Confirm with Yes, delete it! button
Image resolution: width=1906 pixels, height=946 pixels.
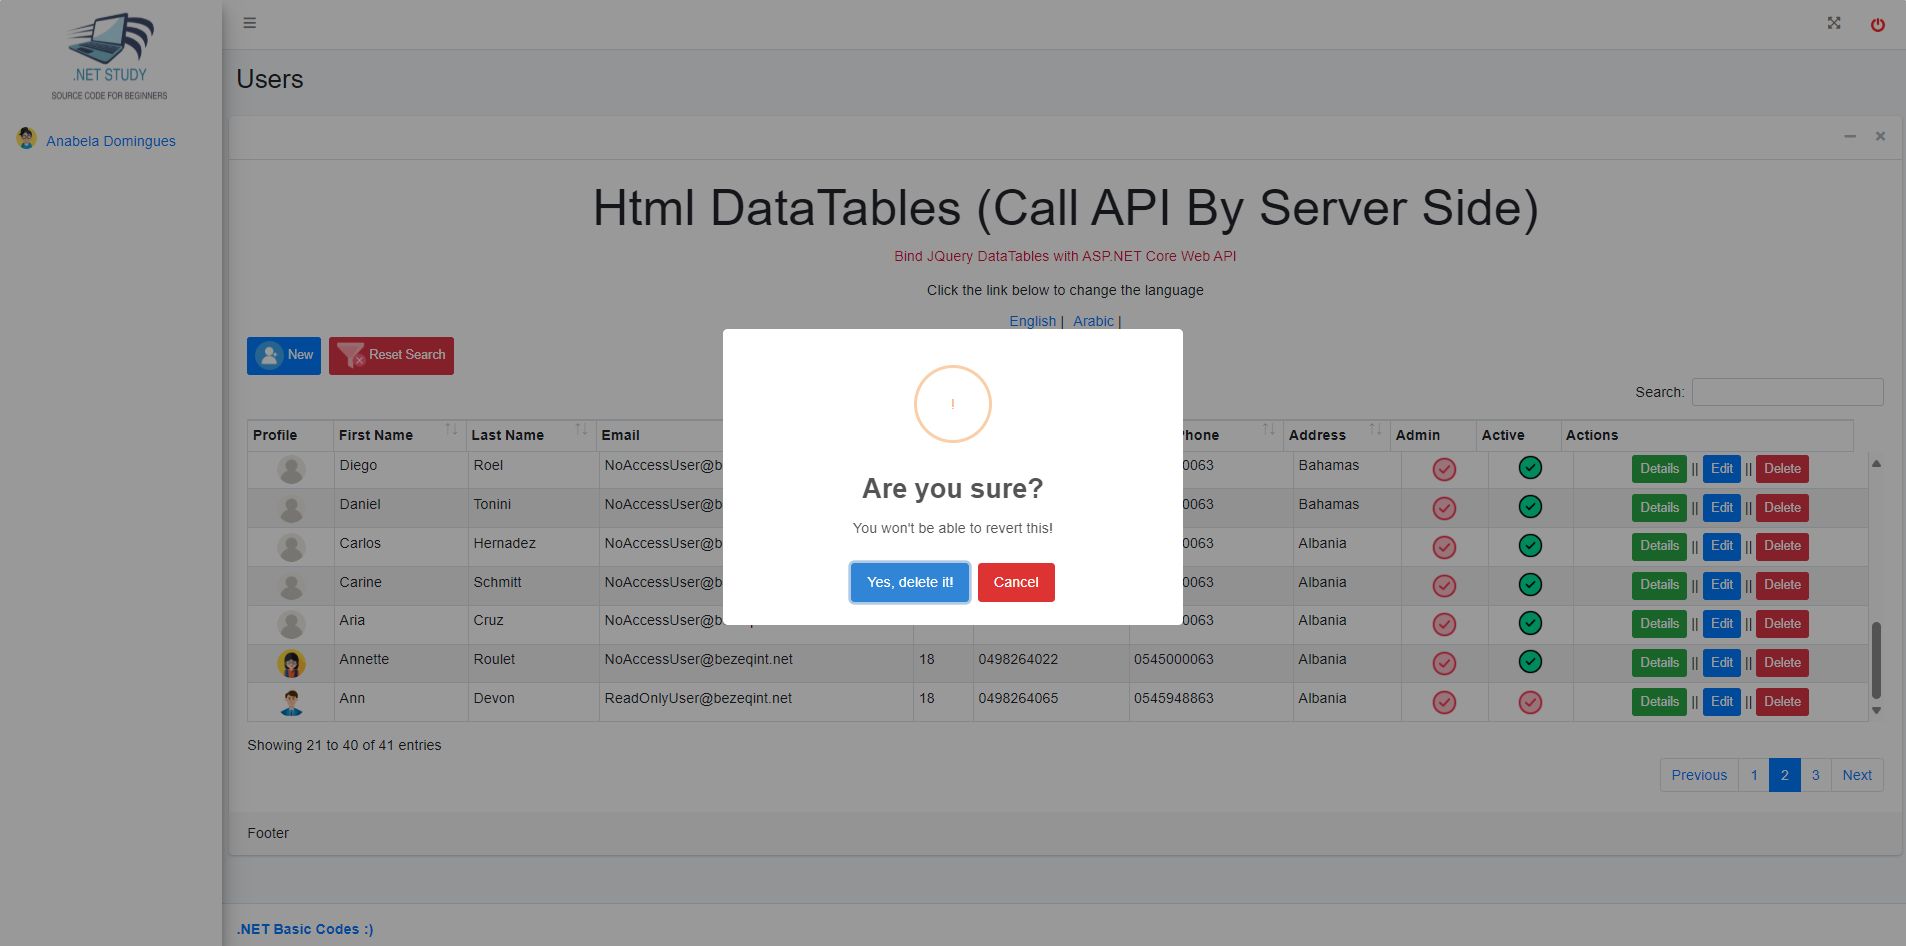pyautogui.click(x=909, y=582)
